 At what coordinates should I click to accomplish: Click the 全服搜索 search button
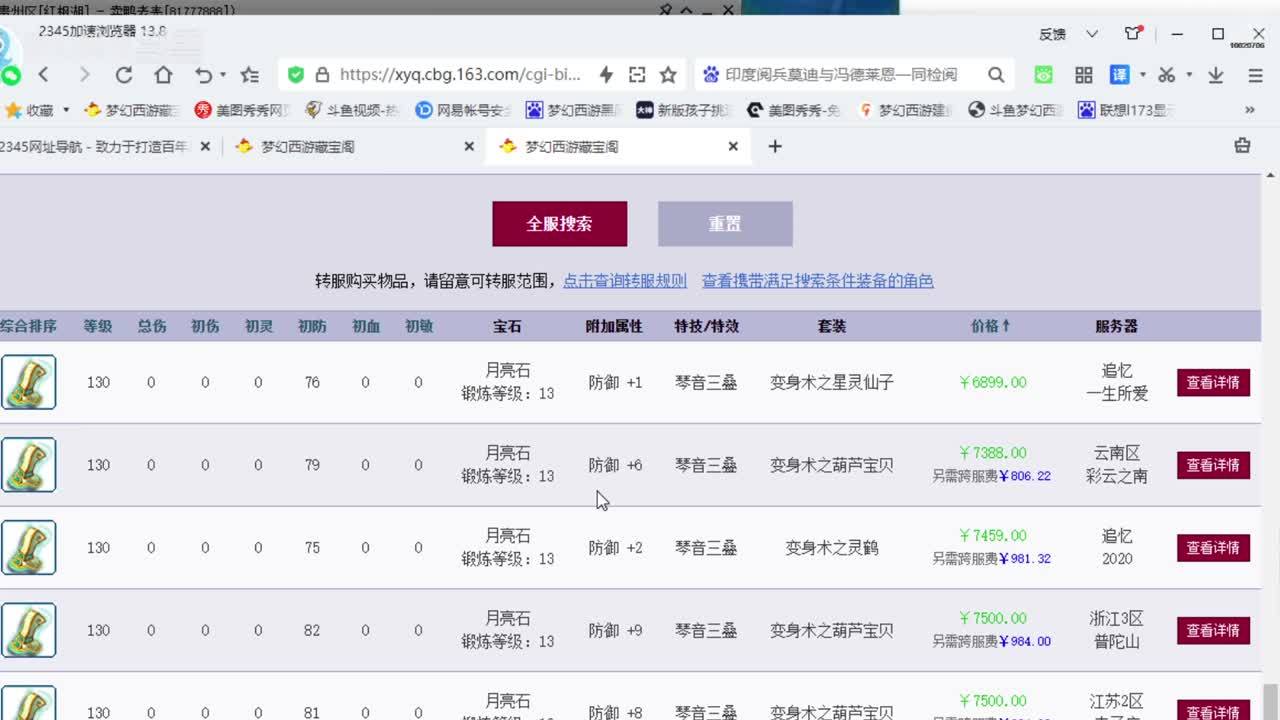pyautogui.click(x=559, y=224)
